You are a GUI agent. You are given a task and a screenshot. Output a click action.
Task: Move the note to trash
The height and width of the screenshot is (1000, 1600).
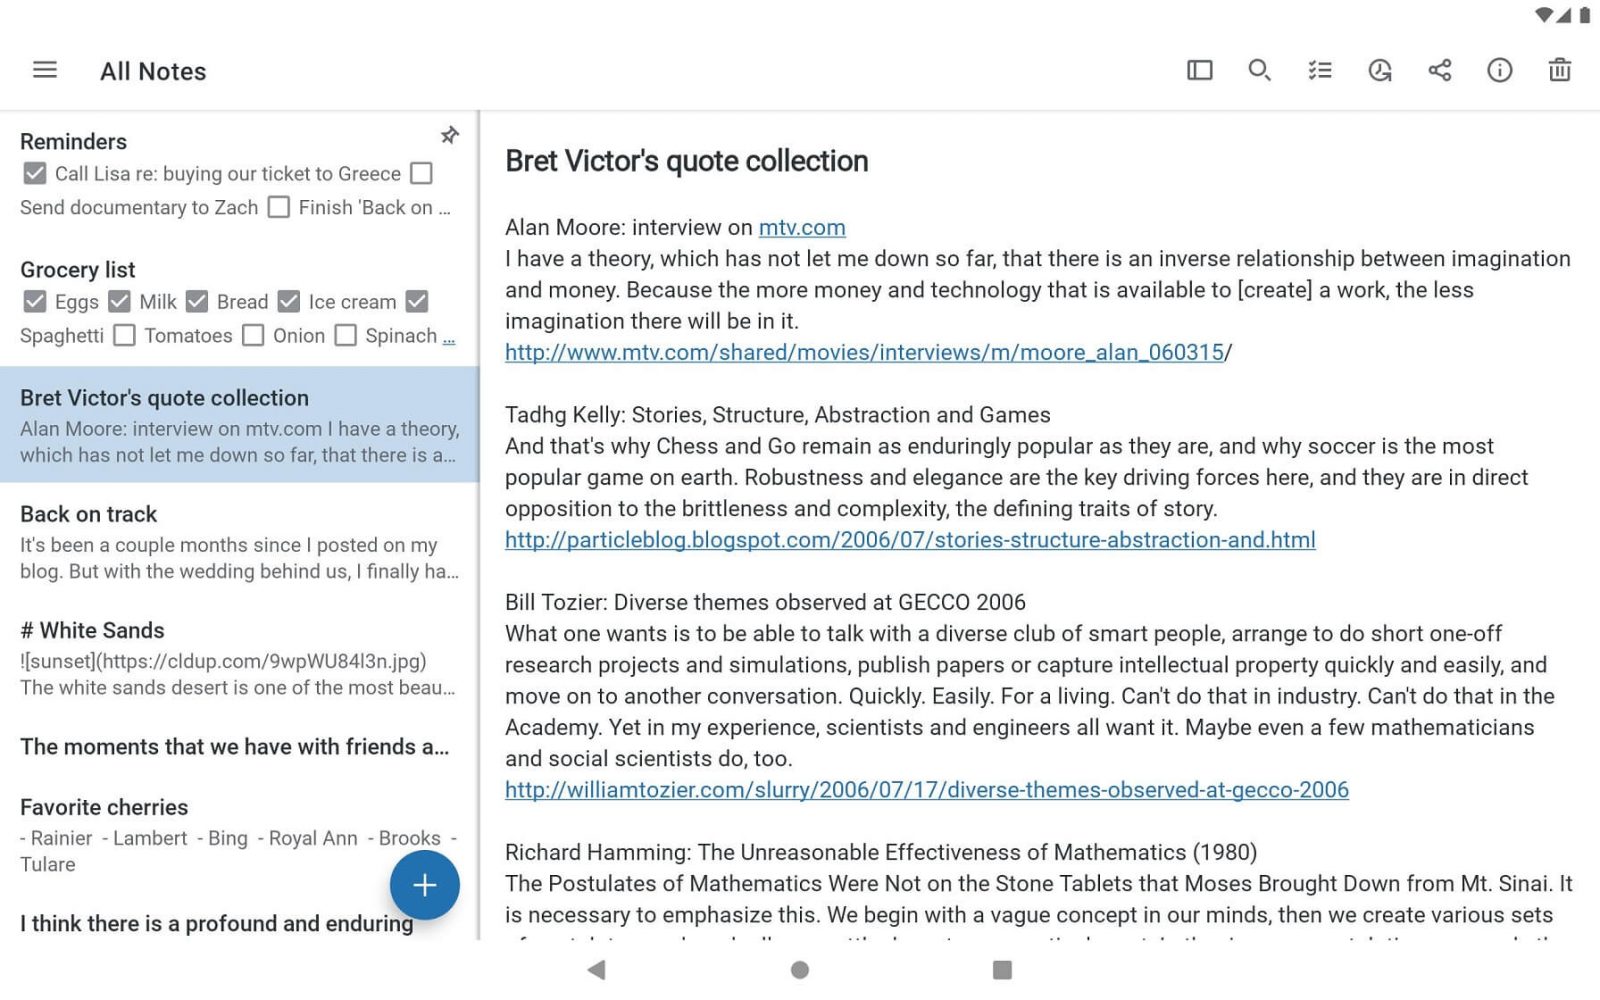(1559, 70)
